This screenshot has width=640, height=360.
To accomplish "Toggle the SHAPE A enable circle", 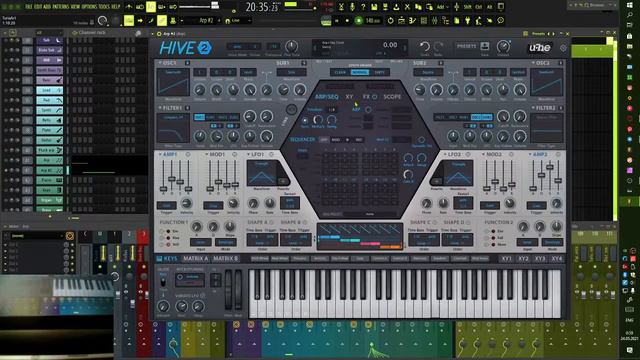I will point(271,222).
